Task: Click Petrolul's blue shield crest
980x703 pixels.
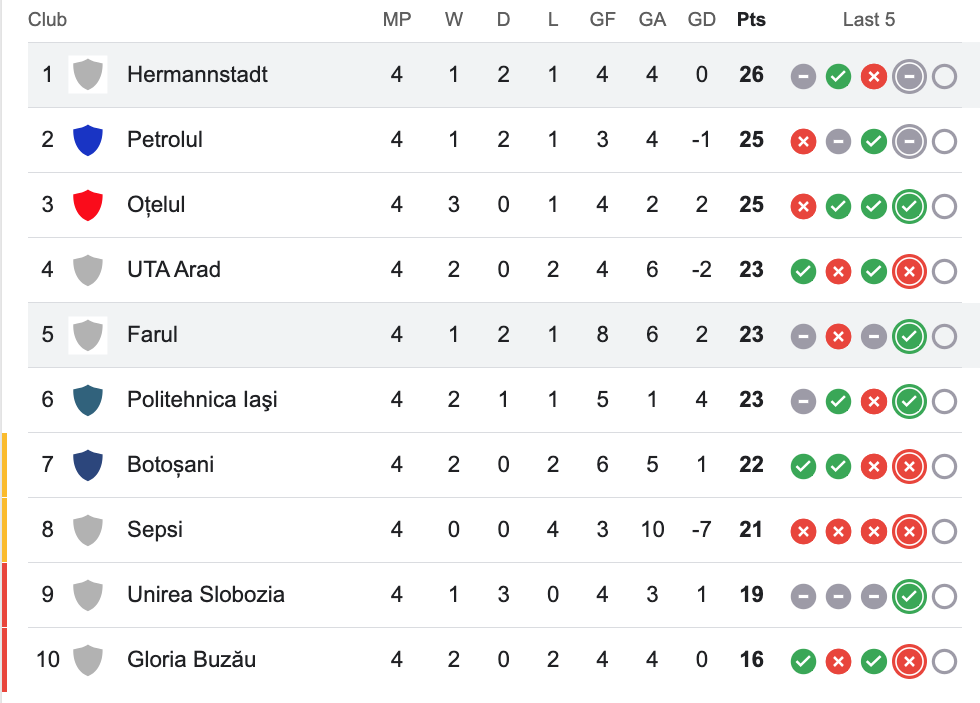Action: 88,139
